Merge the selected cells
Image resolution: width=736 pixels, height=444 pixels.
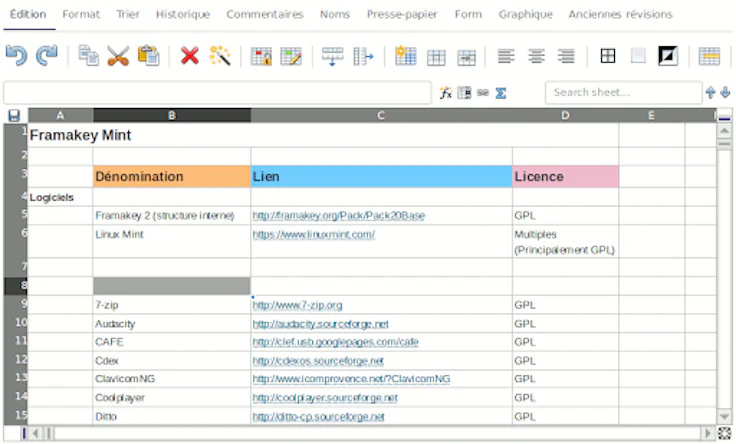pos(709,56)
